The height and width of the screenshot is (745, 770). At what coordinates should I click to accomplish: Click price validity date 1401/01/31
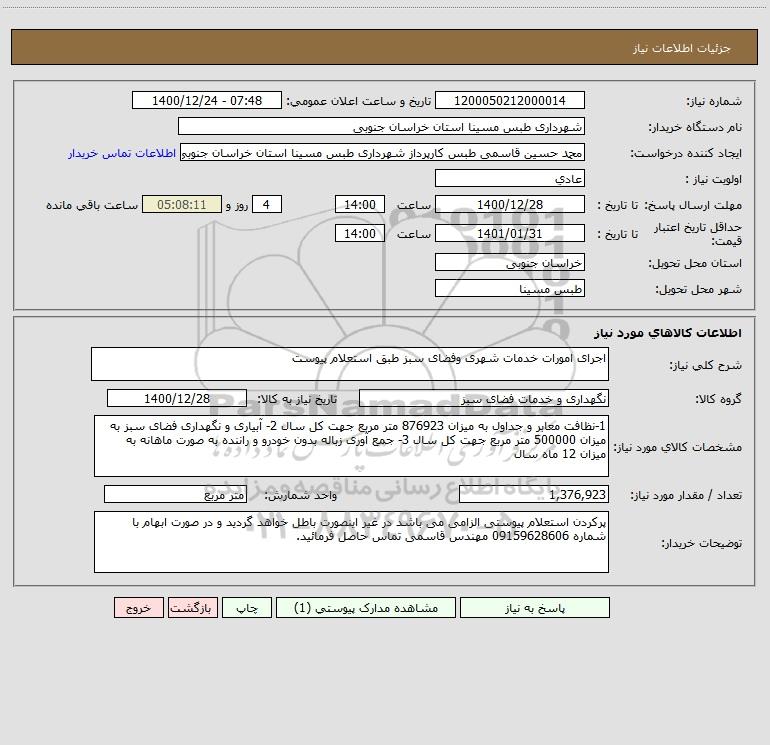[x=510, y=233]
